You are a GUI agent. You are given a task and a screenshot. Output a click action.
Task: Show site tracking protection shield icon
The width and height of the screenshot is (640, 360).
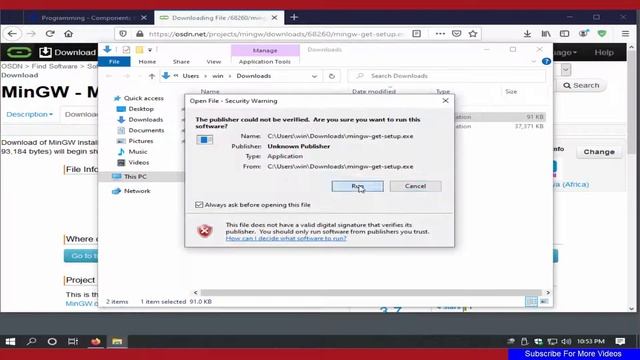(x=123, y=34)
